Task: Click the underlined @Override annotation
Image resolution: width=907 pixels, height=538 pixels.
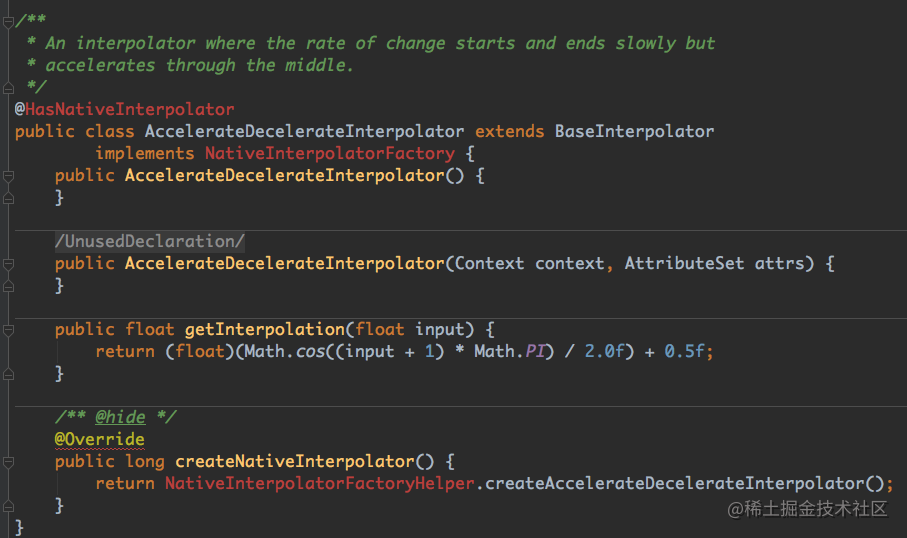Action: click(99, 439)
